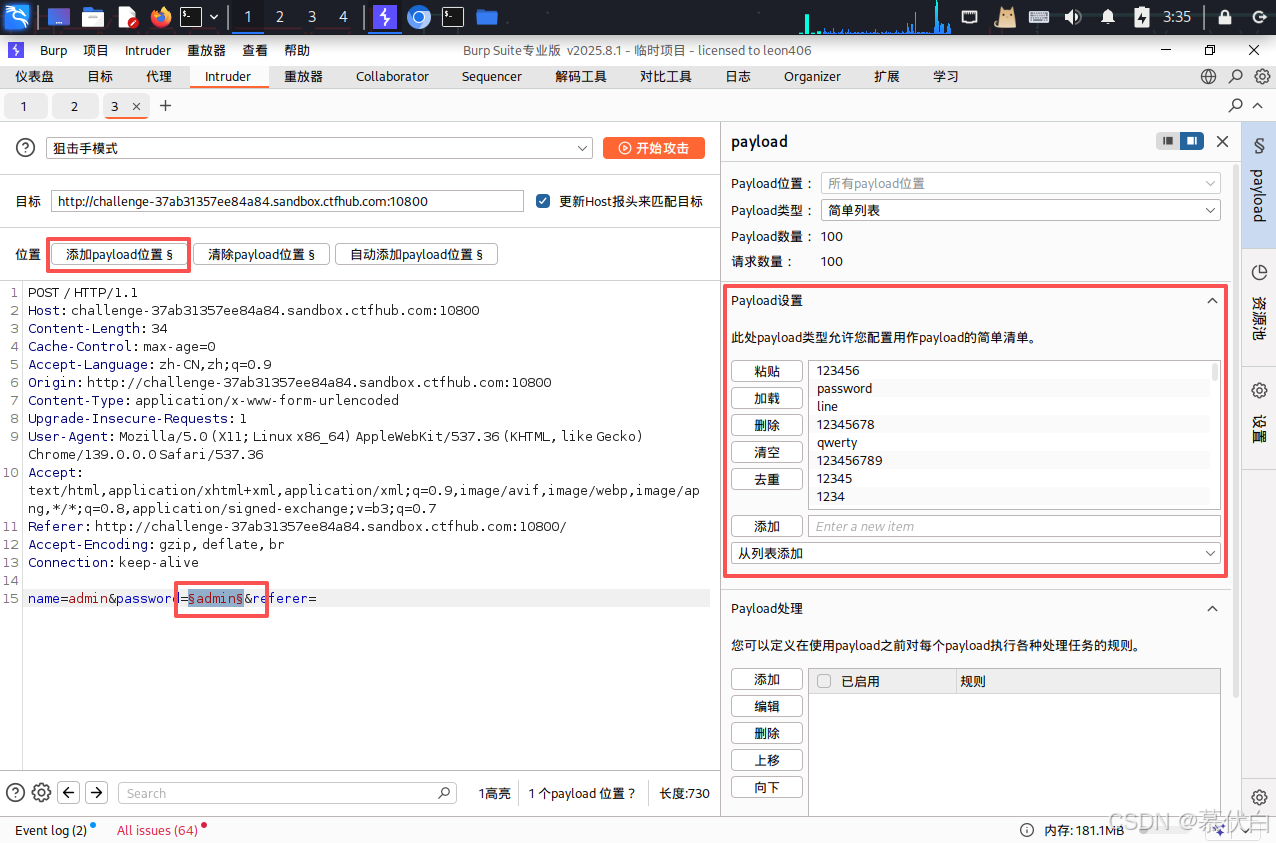Close Intruder tab 3
The height and width of the screenshot is (843, 1276).
[x=136, y=106]
